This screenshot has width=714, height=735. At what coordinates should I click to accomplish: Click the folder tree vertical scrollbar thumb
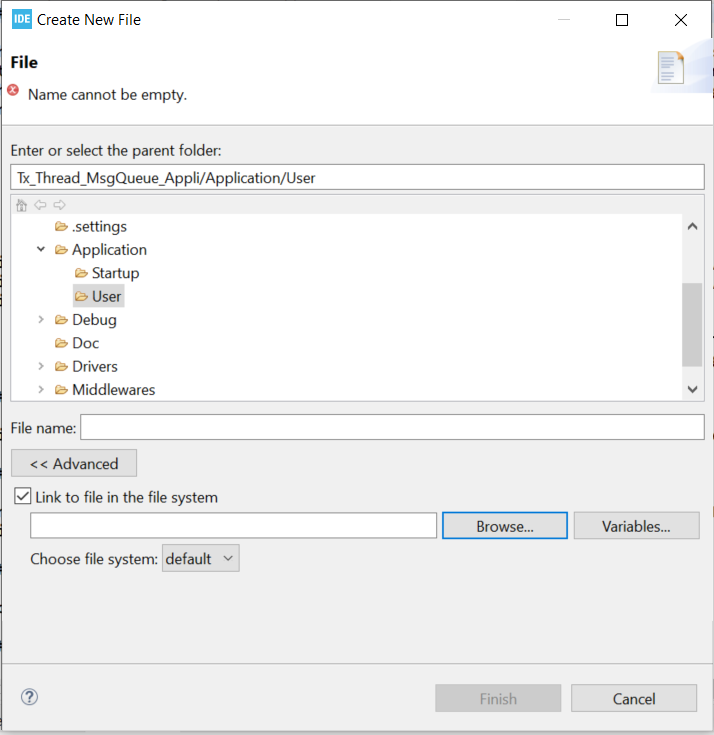pos(692,325)
